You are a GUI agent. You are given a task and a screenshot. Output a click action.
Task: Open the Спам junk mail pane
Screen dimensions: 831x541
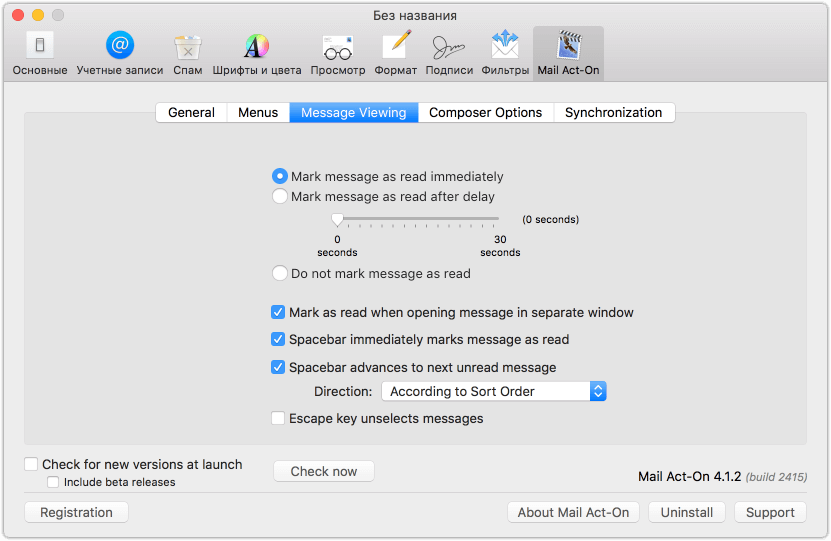coord(188,54)
